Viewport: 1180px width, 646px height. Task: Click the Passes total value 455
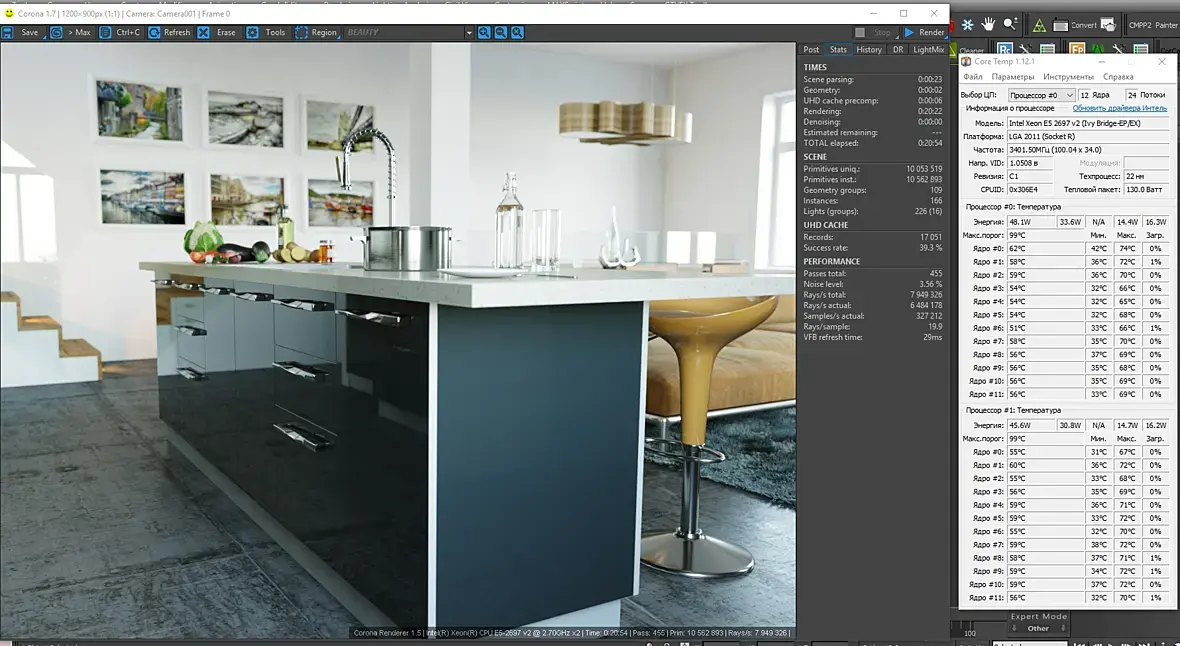point(935,274)
